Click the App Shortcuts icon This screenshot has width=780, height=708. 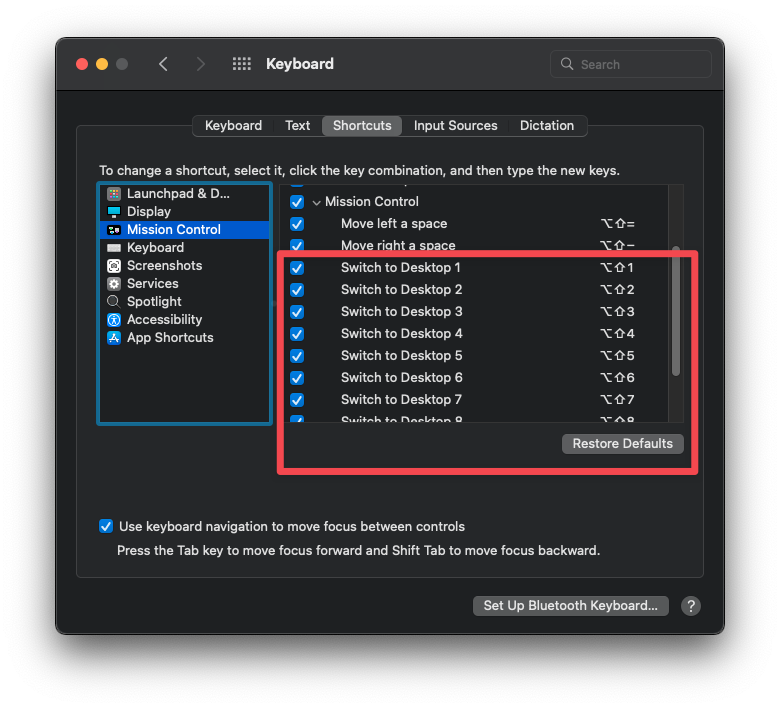114,338
